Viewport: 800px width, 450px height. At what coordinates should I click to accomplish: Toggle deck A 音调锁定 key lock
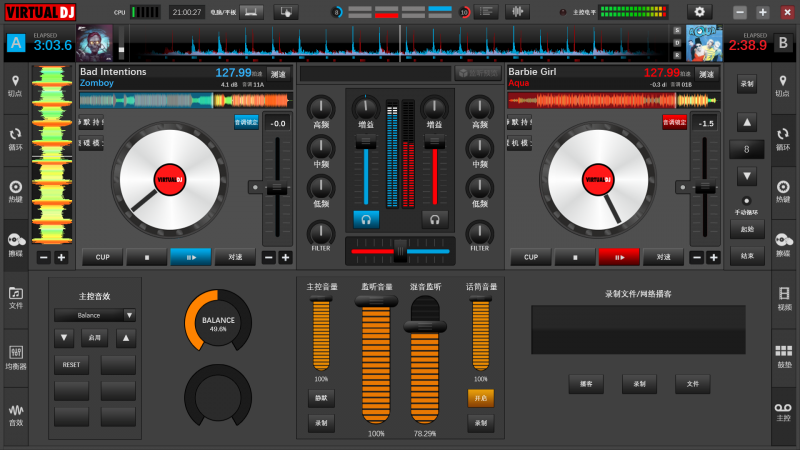tap(246, 122)
